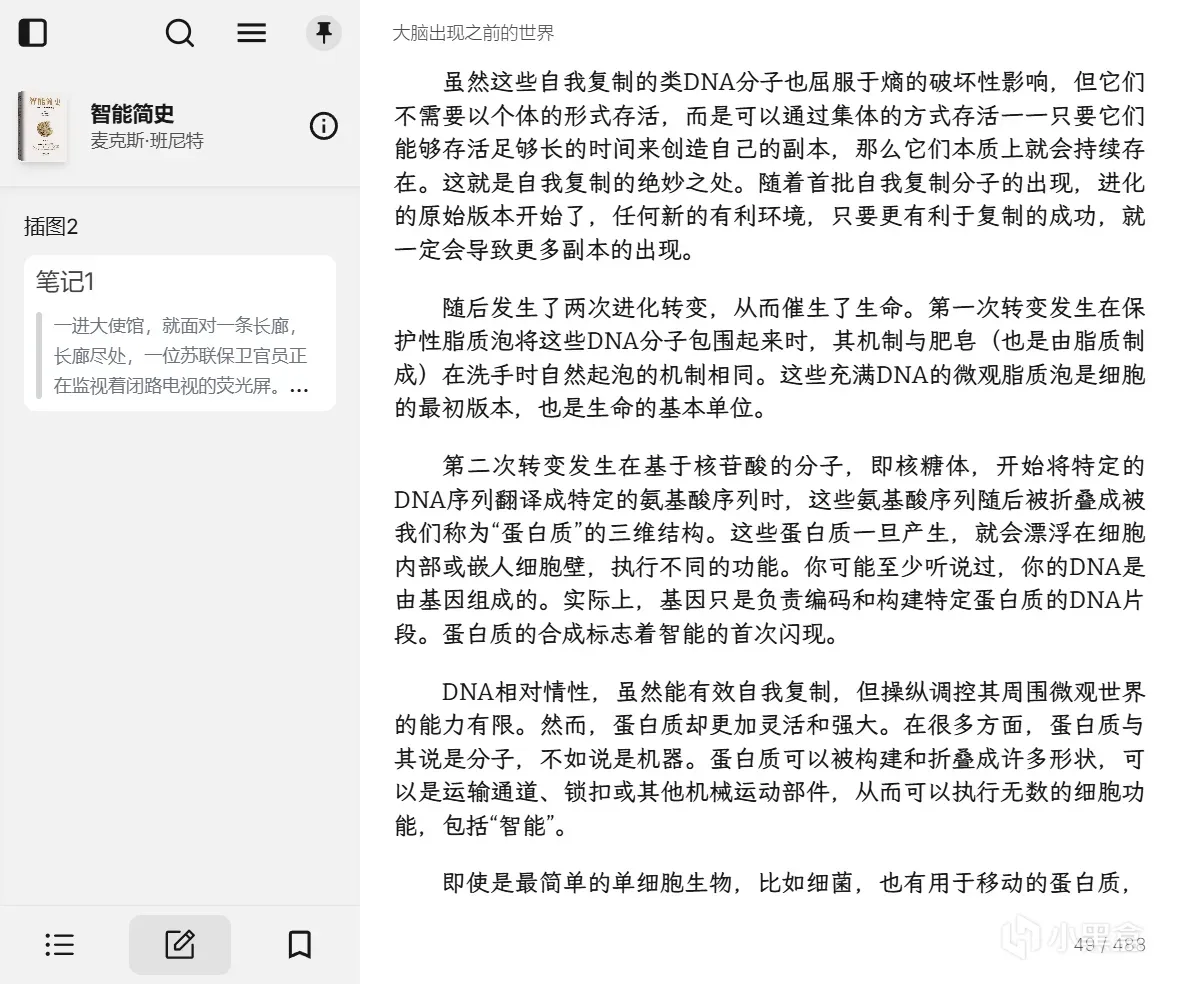Viewport: 1178px width, 984px height.
Task: Expand truncated note text ellipsis
Action: (299, 388)
